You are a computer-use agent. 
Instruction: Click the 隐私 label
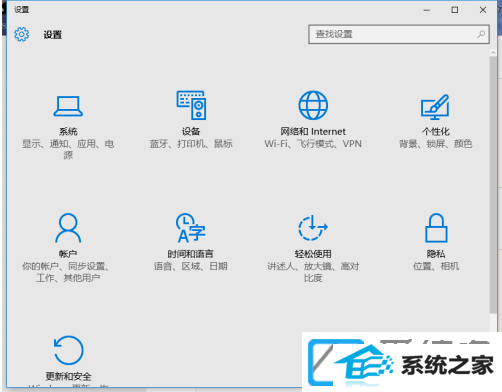tap(436, 254)
